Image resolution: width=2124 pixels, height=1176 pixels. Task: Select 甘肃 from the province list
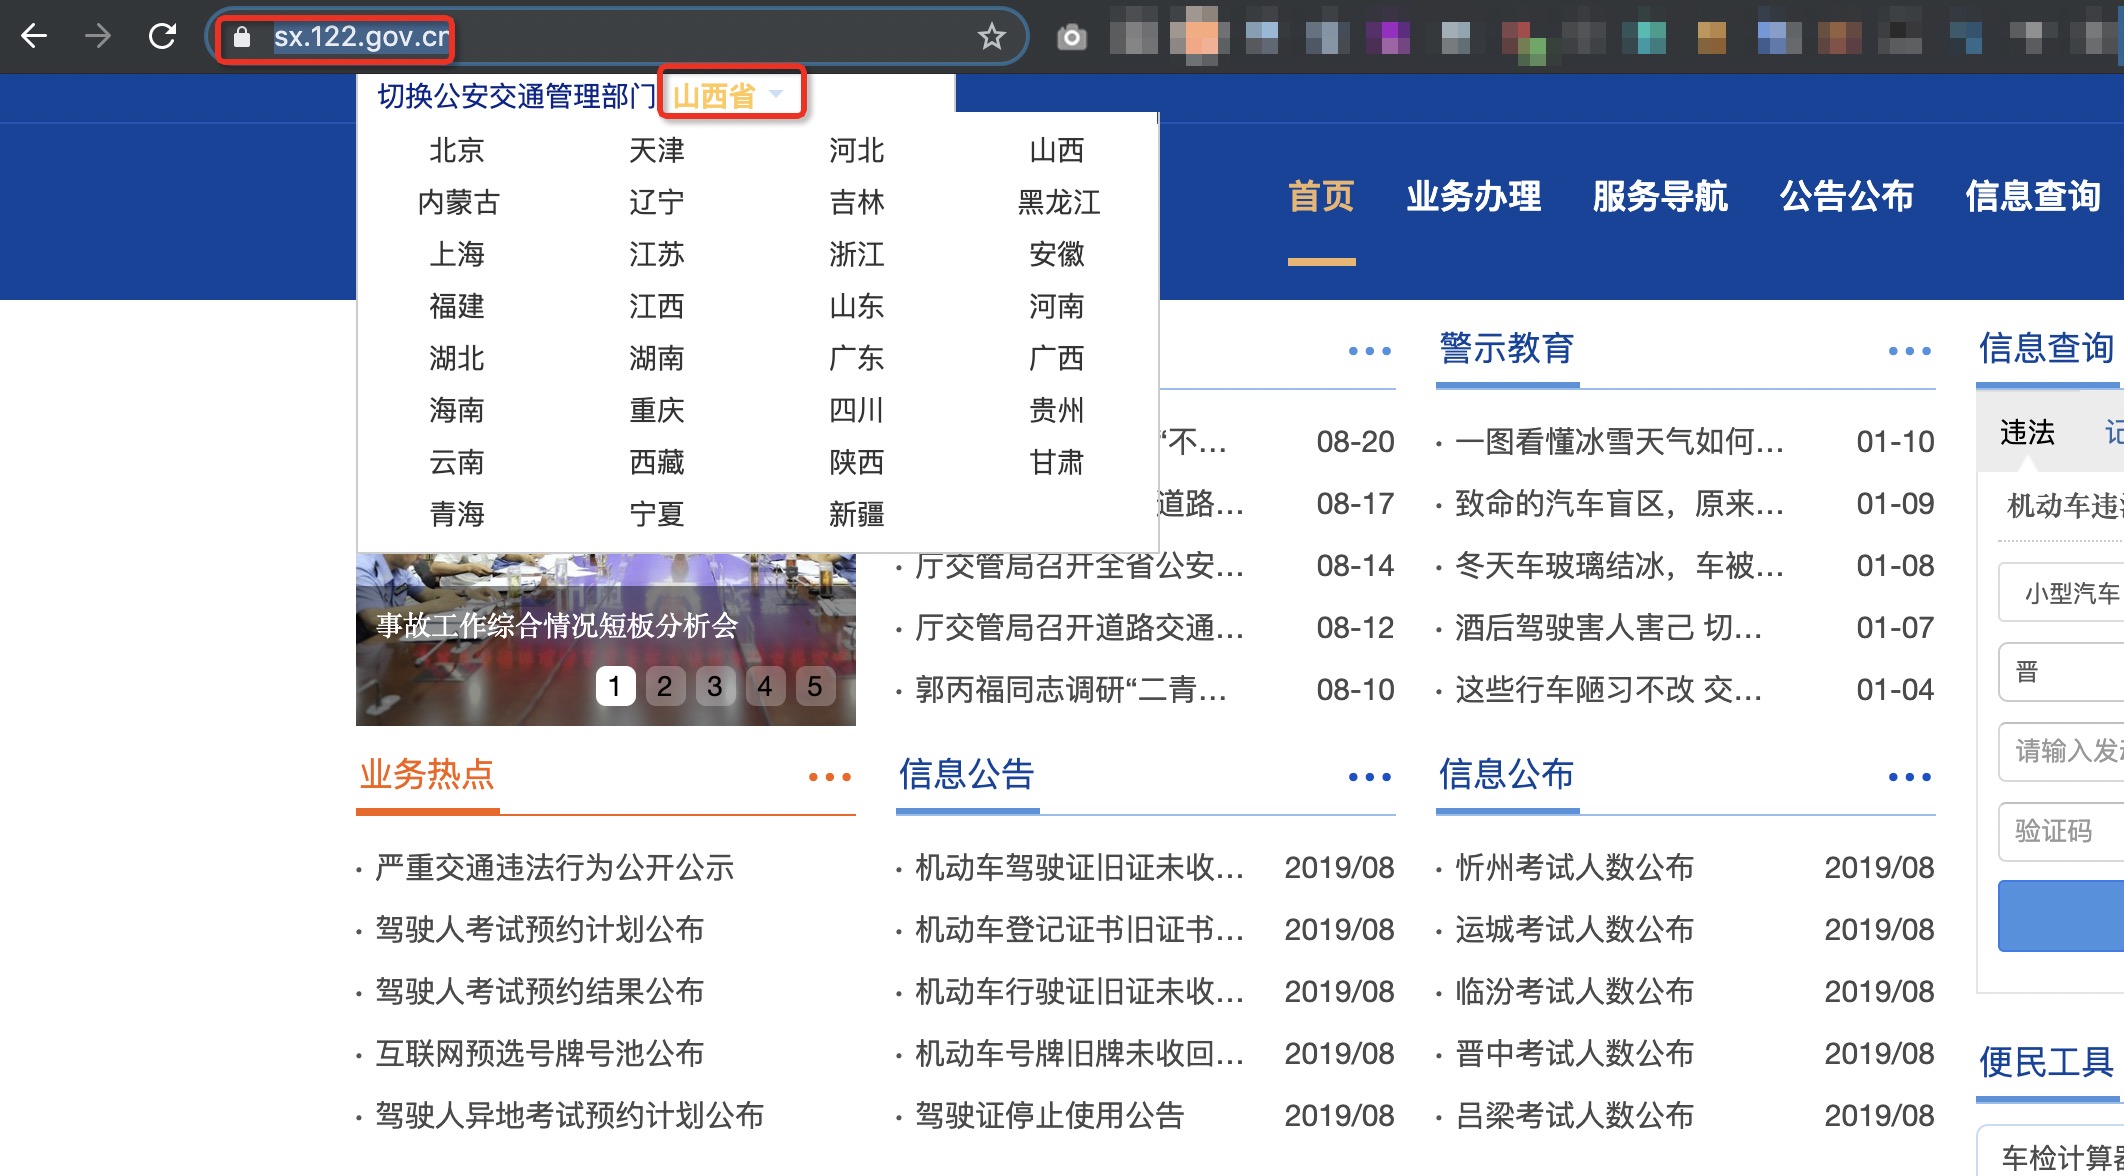coord(1057,462)
